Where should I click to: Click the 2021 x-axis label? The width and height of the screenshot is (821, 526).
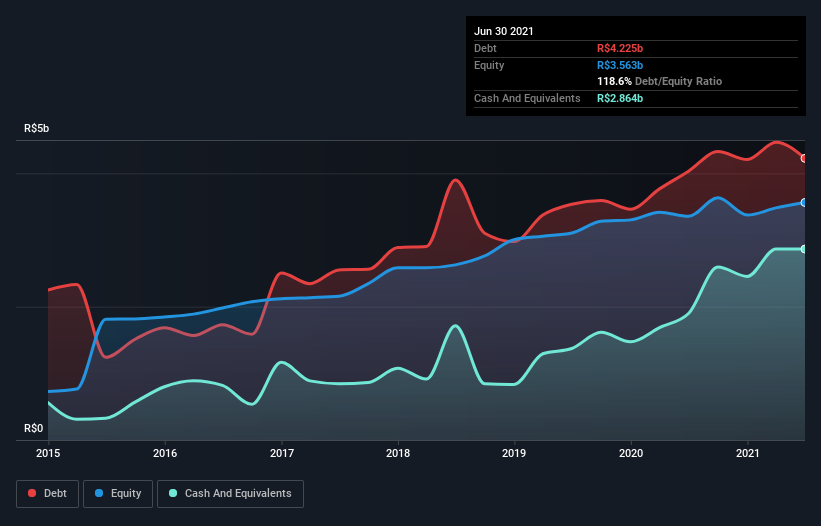click(748, 453)
